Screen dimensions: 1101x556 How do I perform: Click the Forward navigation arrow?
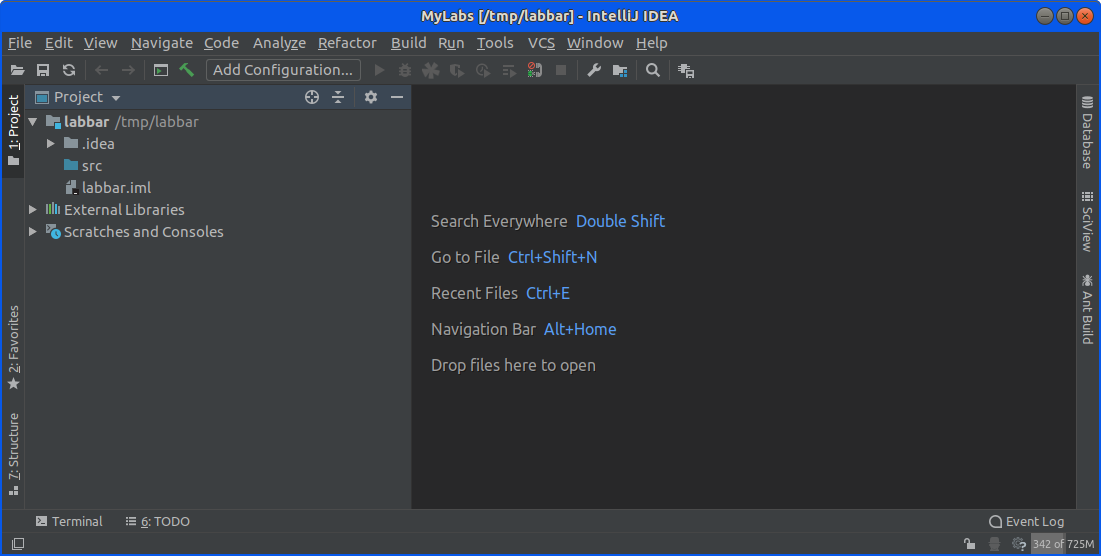[x=128, y=70]
